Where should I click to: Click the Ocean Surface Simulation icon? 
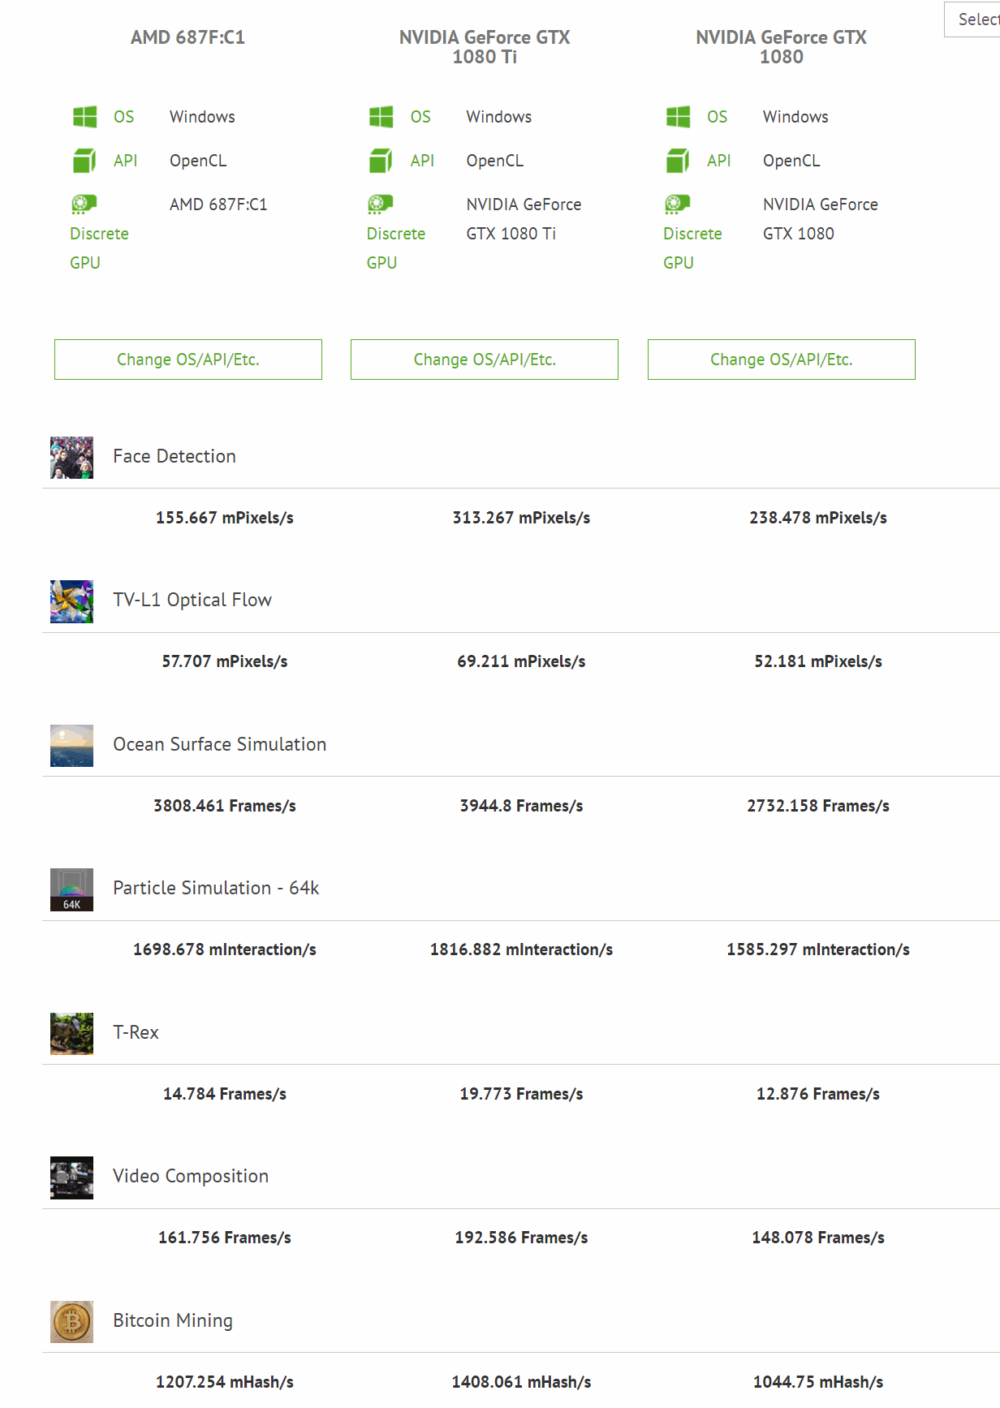(71, 745)
